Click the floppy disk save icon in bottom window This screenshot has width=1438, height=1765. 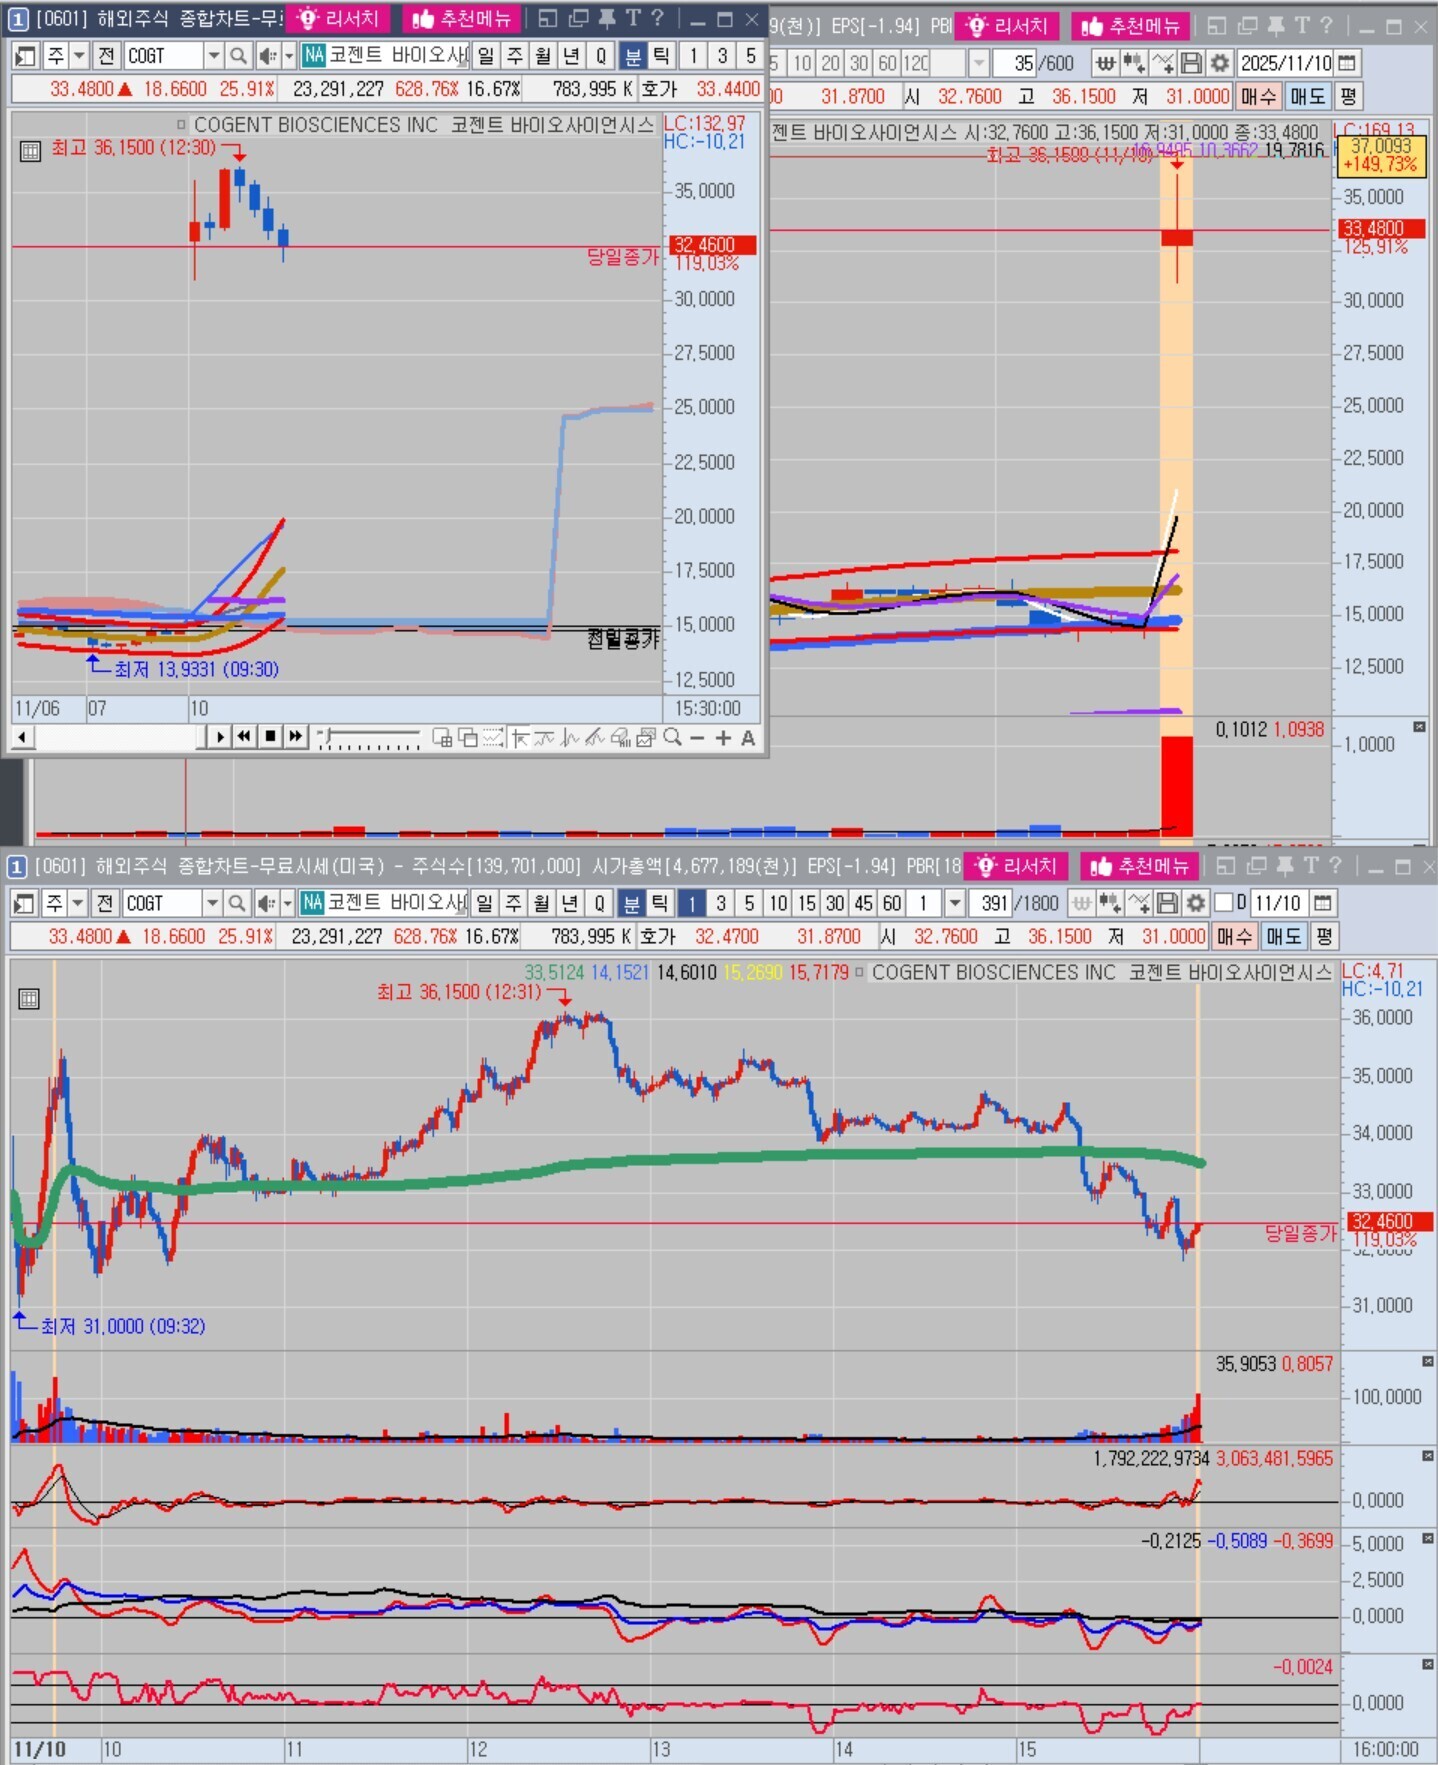[x=1167, y=904]
